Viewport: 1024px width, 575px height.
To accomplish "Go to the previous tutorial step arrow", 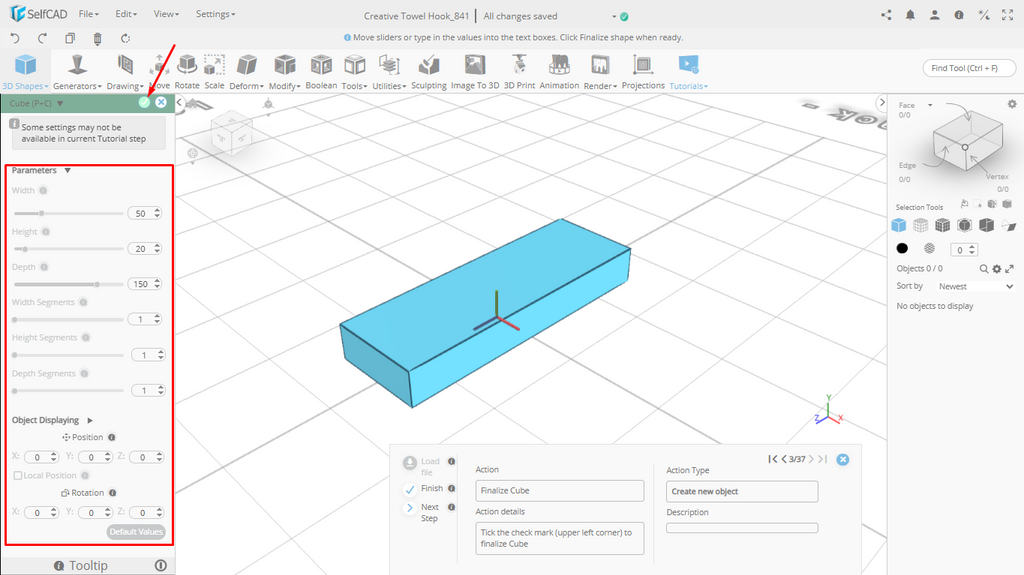I will pyautogui.click(x=784, y=459).
